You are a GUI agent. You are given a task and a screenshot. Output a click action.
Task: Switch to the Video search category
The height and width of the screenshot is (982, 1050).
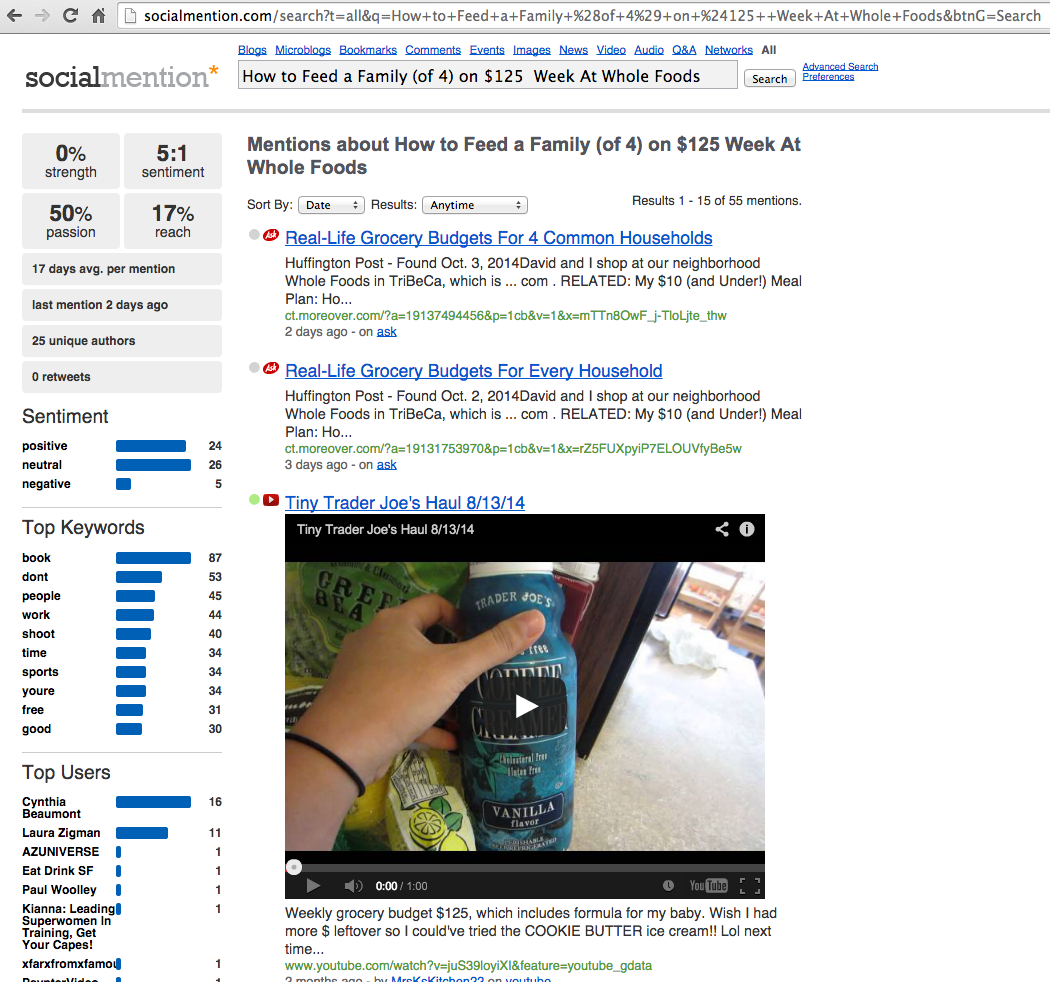click(611, 50)
